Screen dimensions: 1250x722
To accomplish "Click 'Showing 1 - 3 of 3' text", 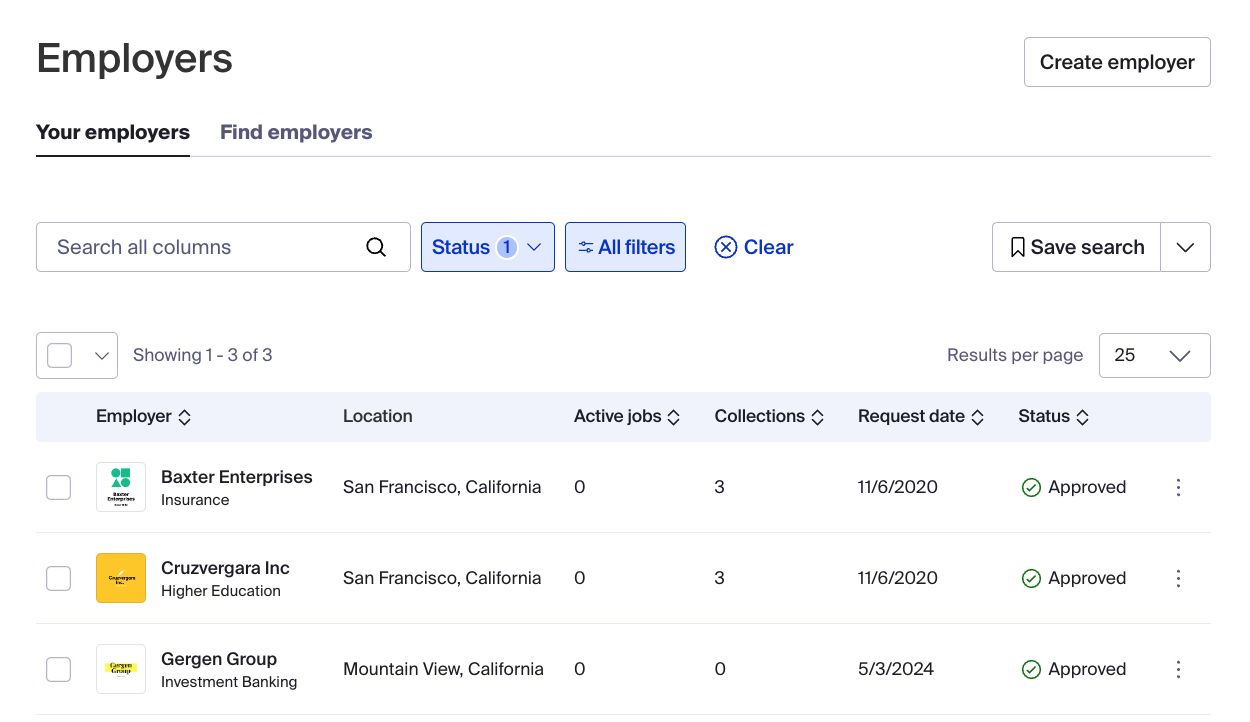I will coord(203,355).
